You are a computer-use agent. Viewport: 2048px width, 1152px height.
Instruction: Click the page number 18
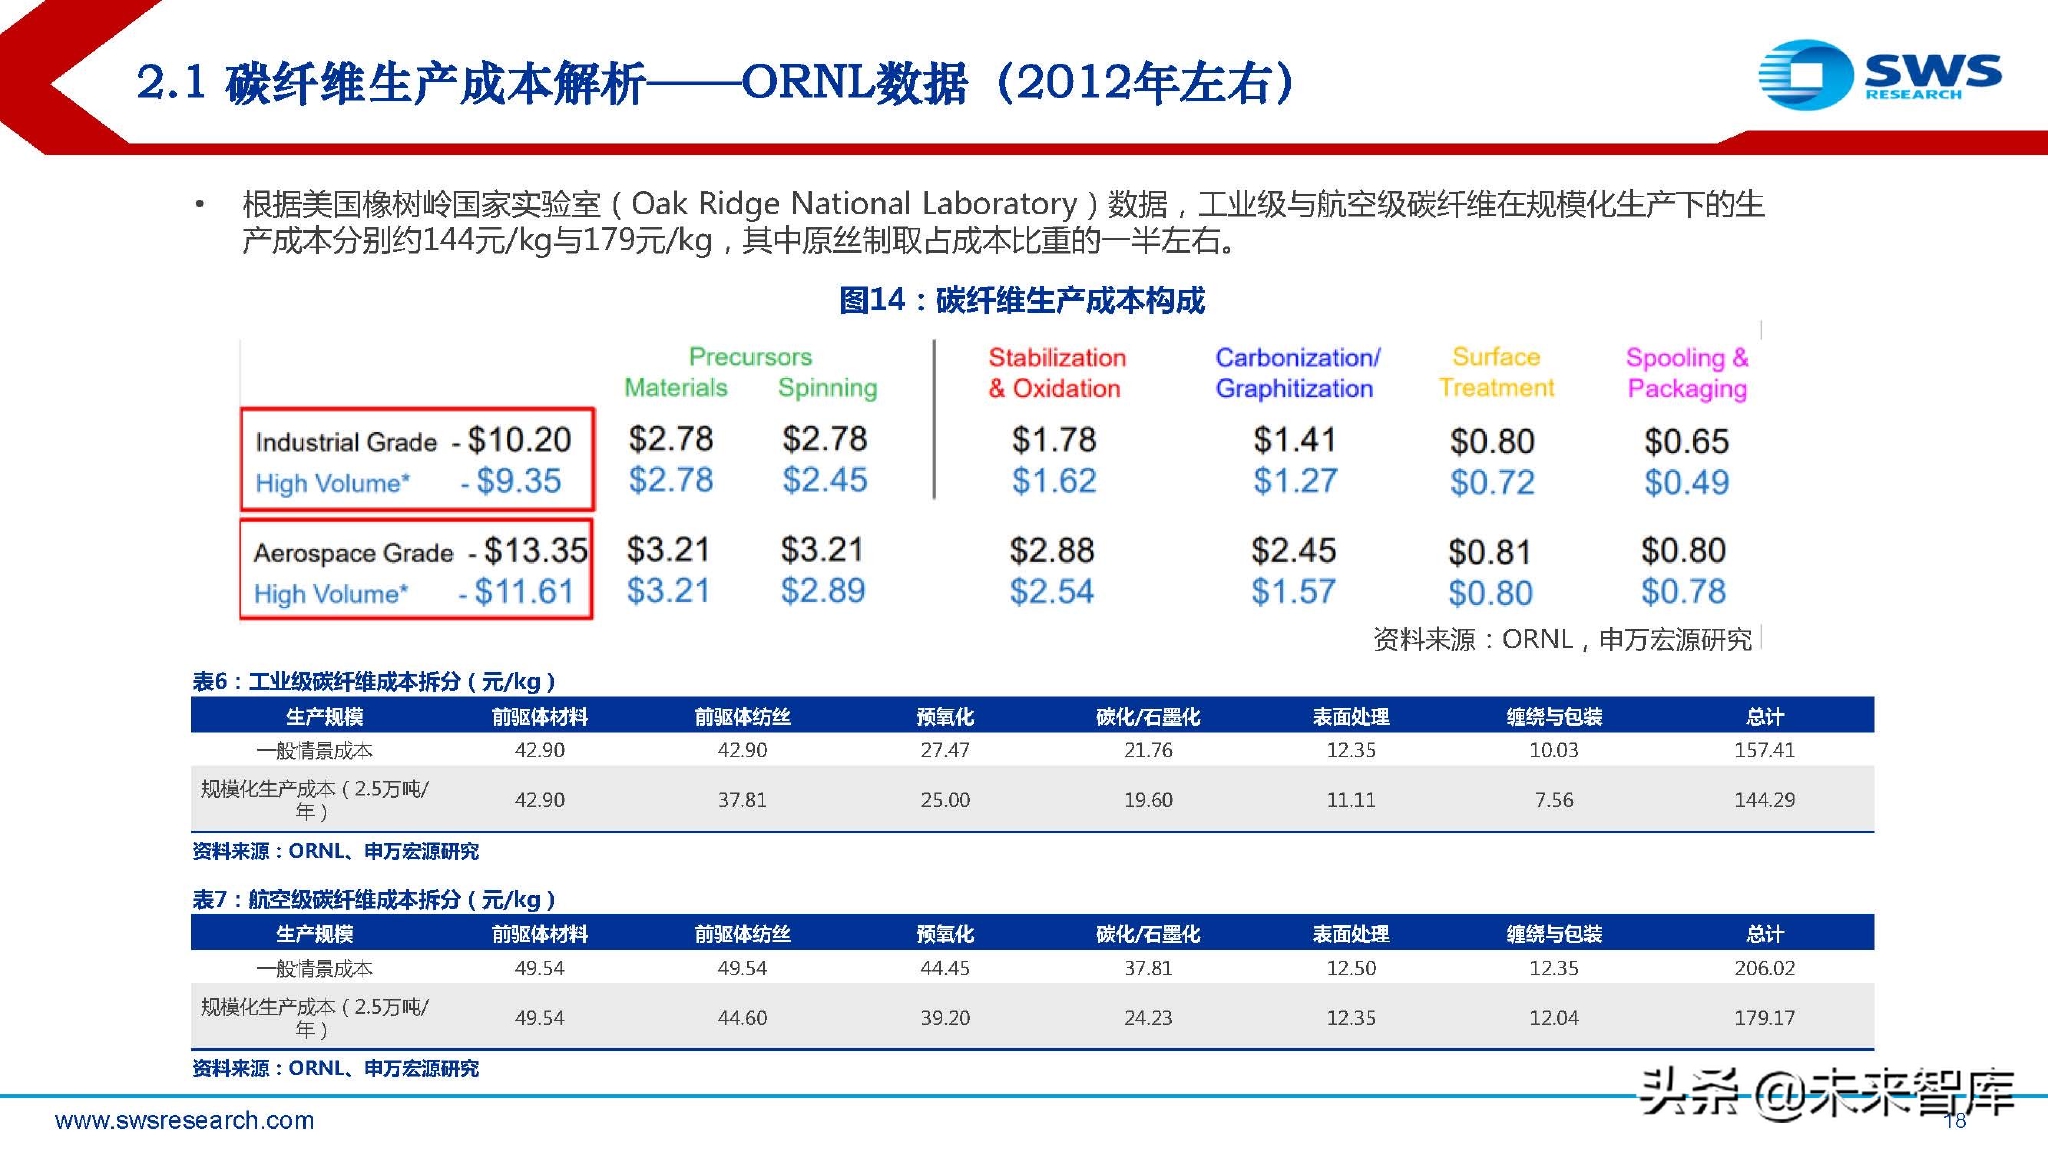point(1955,1121)
